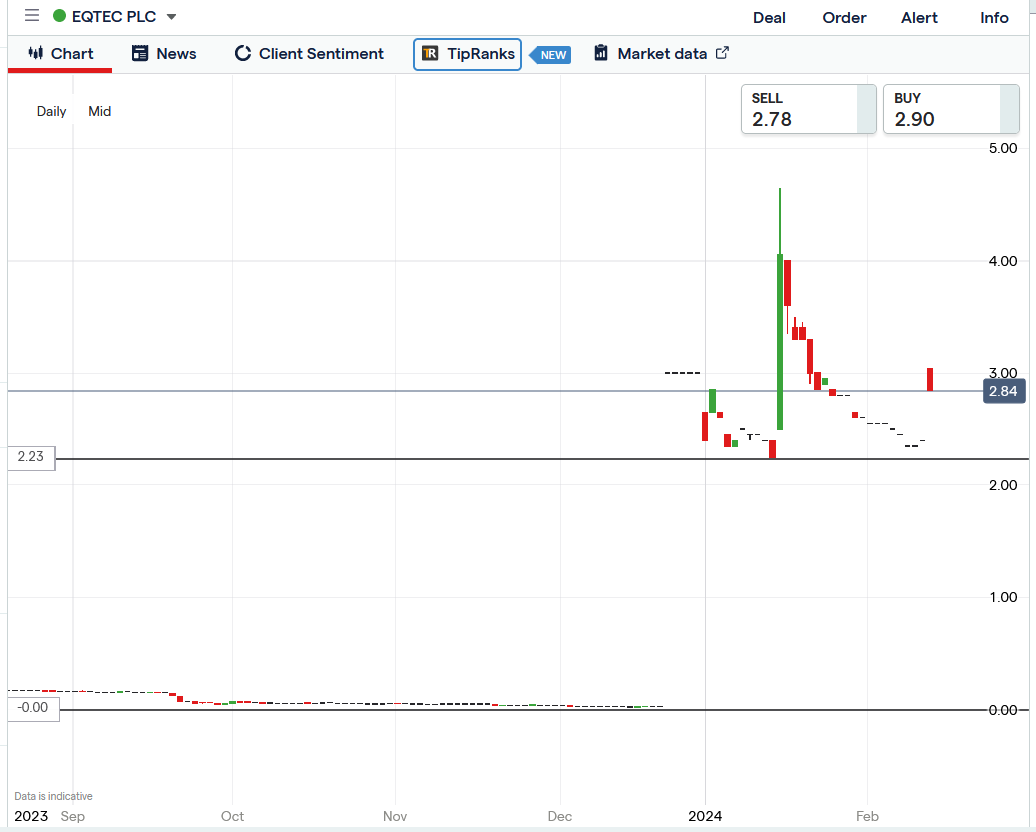The width and height of the screenshot is (1036, 832).
Task: Click the external link arrow icon
Action: pyautogui.click(x=723, y=53)
